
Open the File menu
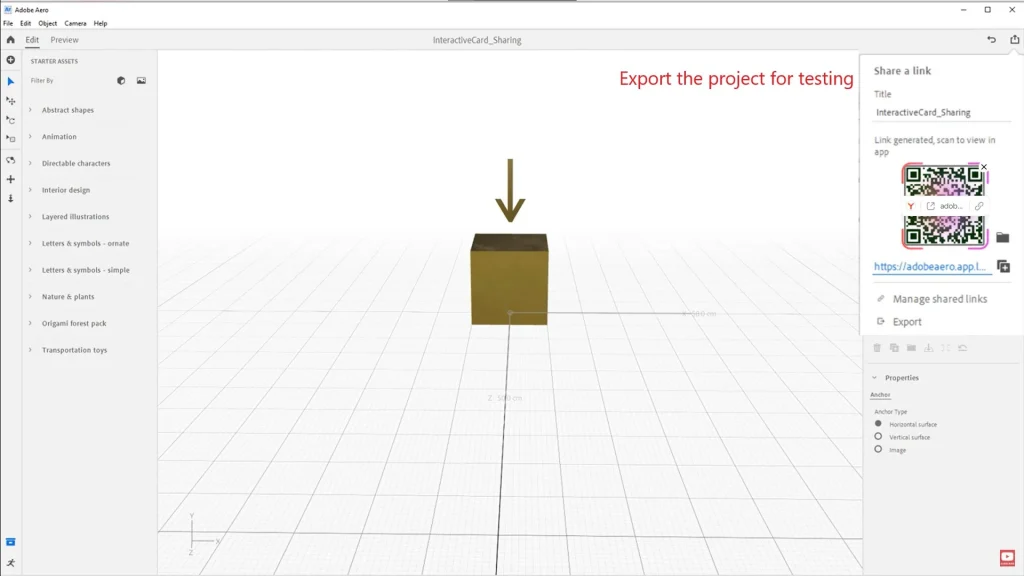(8, 24)
